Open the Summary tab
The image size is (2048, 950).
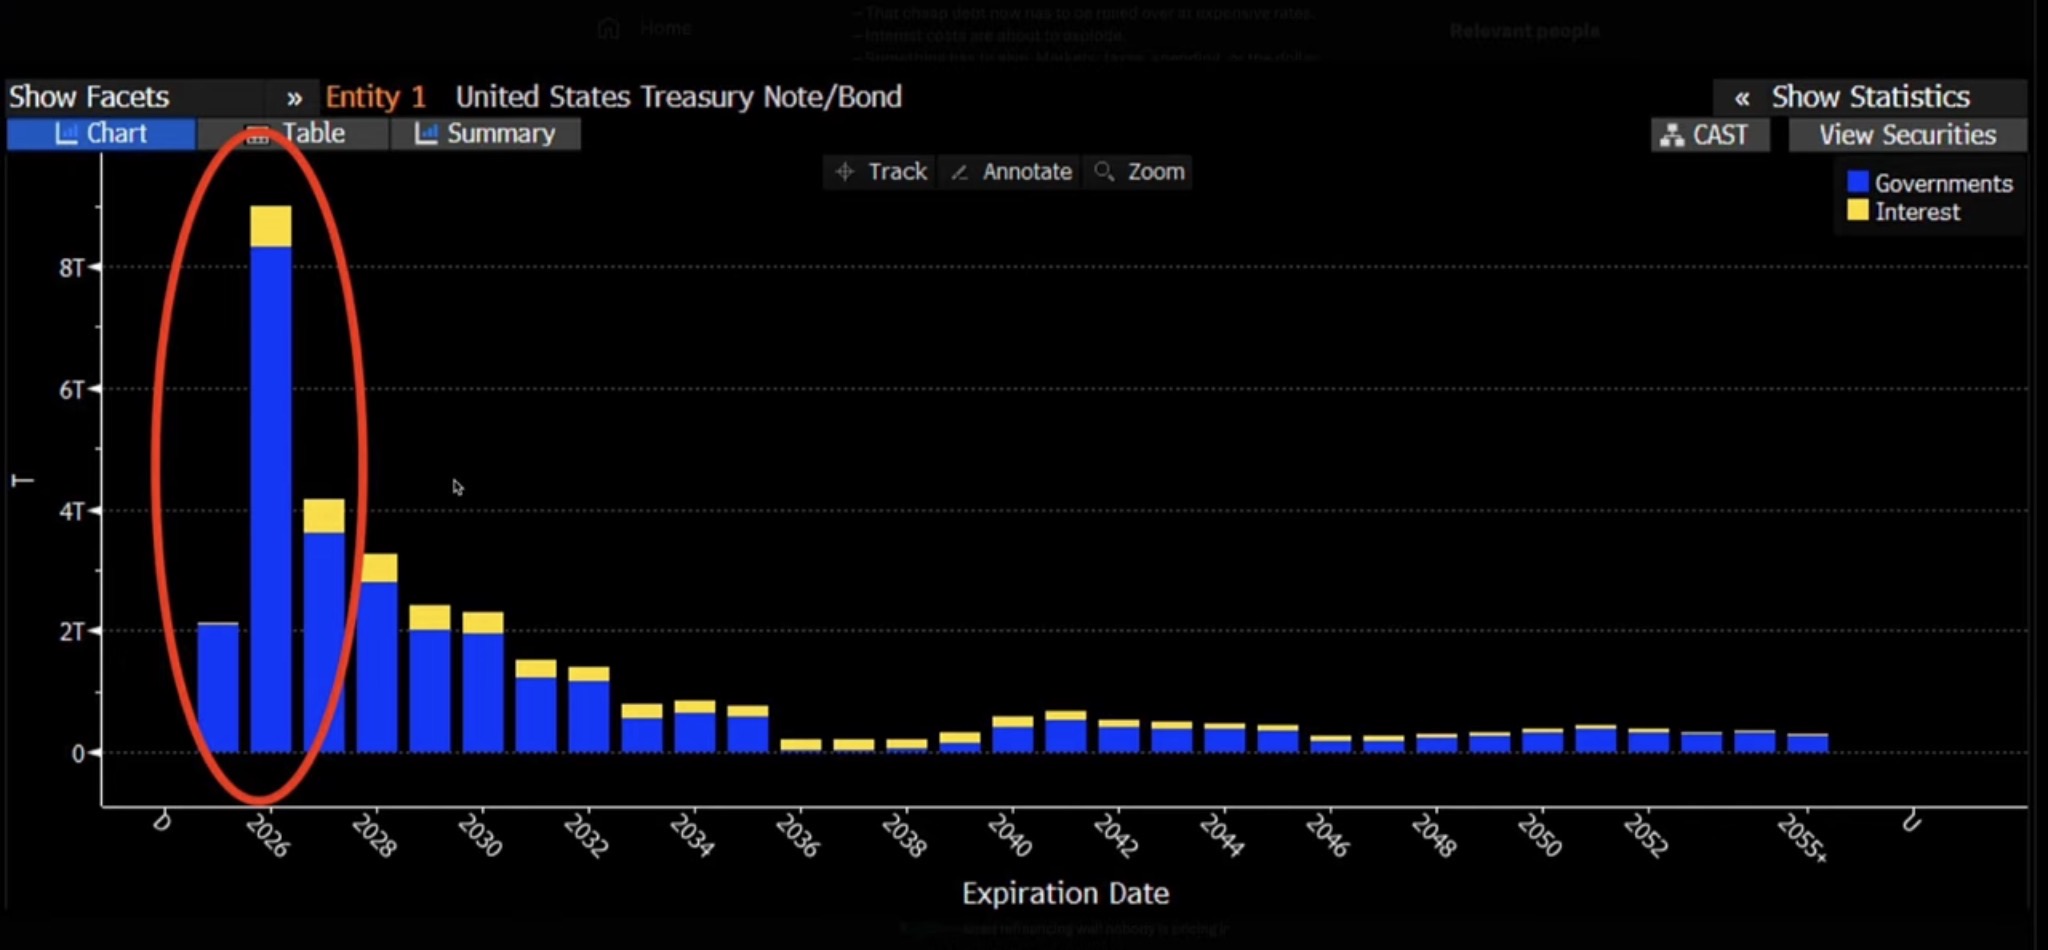pos(500,134)
